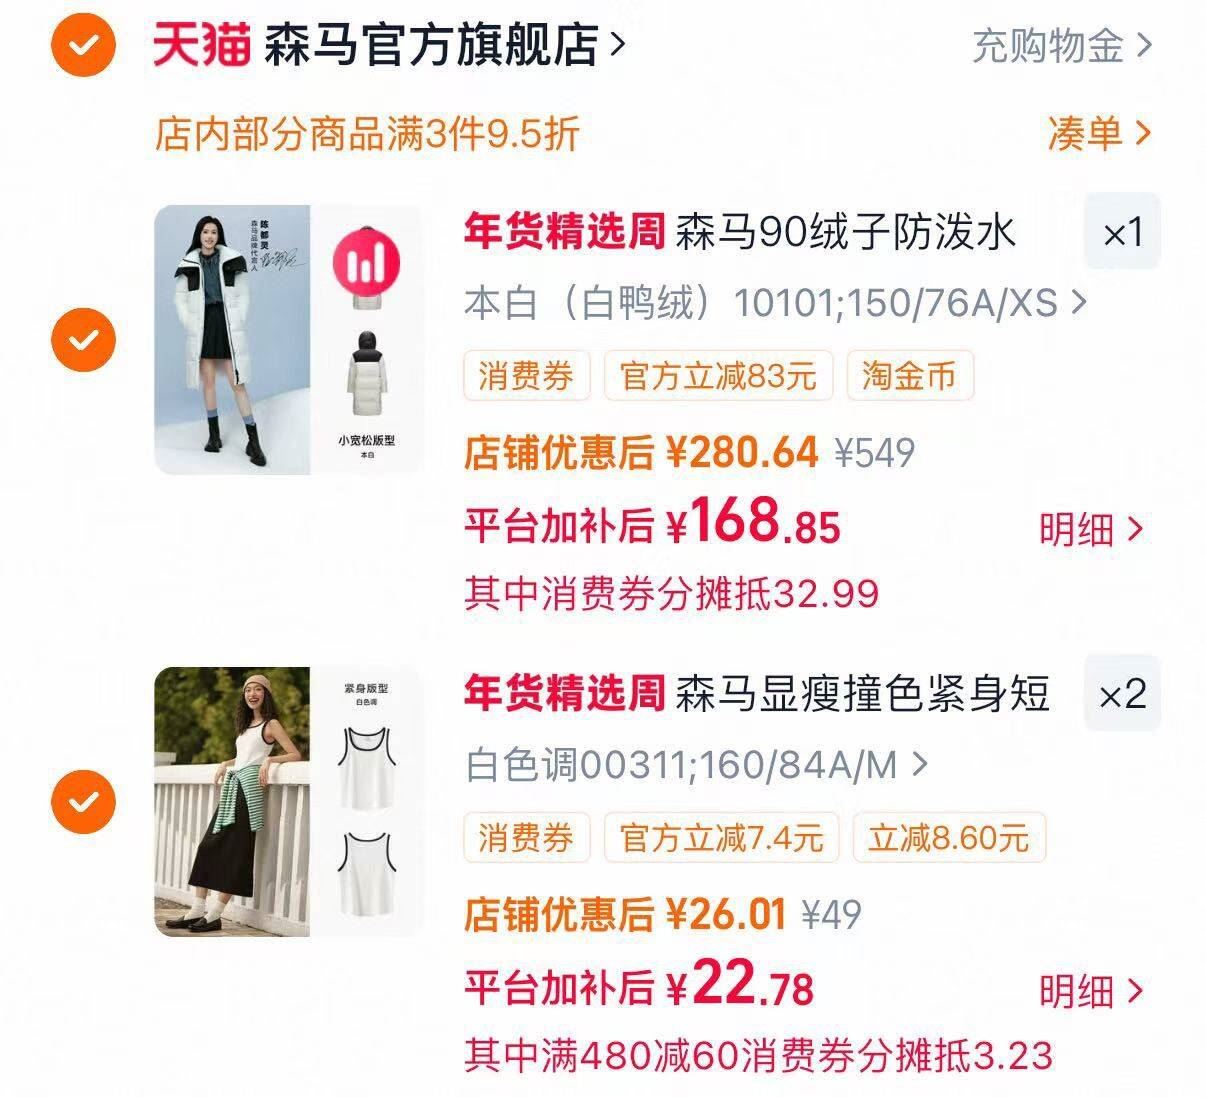Toggle selection of the white down jacket
Screen dimensions: 1206x1097
coord(84,340)
